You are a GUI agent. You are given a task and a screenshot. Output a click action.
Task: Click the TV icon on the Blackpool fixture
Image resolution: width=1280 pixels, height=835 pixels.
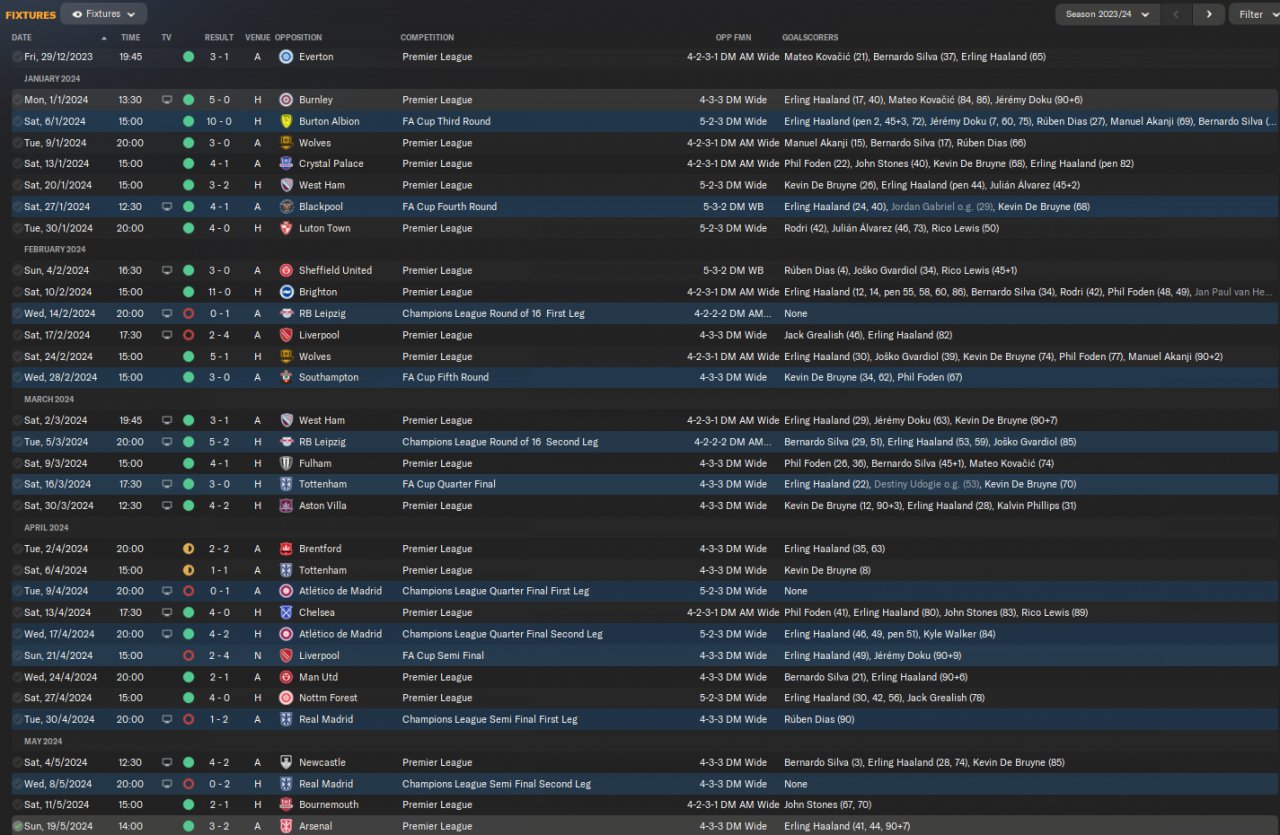pyautogui.click(x=167, y=207)
